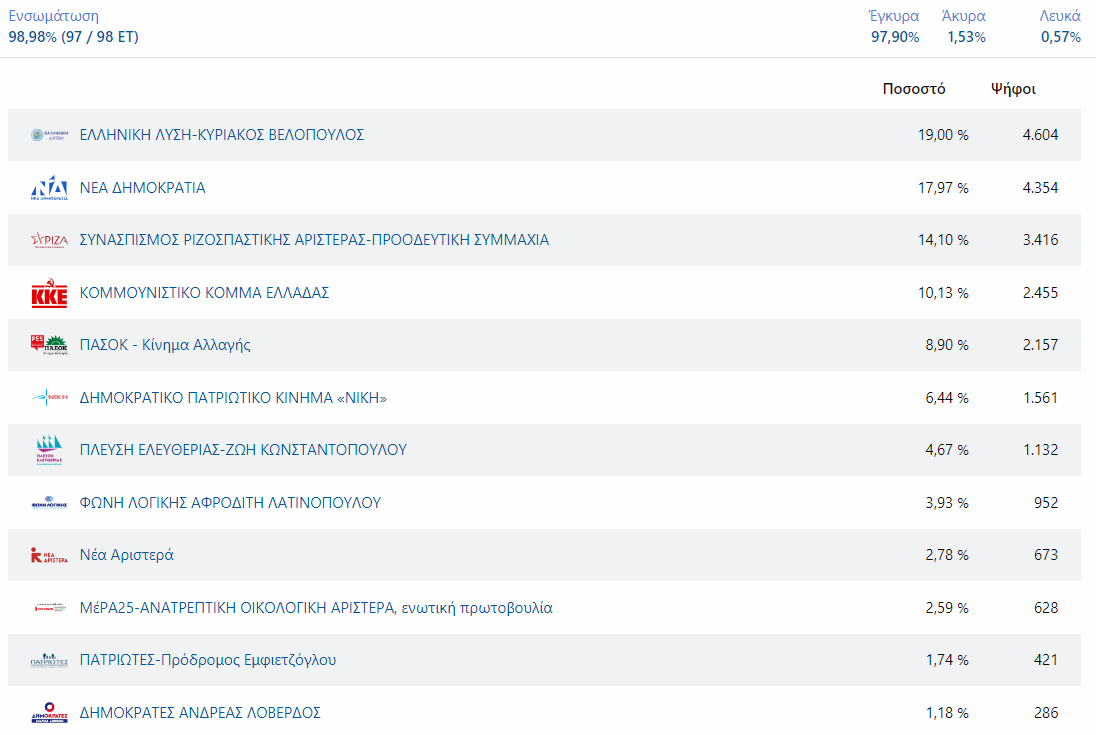Click the 3,93 % percentage cell
This screenshot has width=1096, height=735.
947,502
